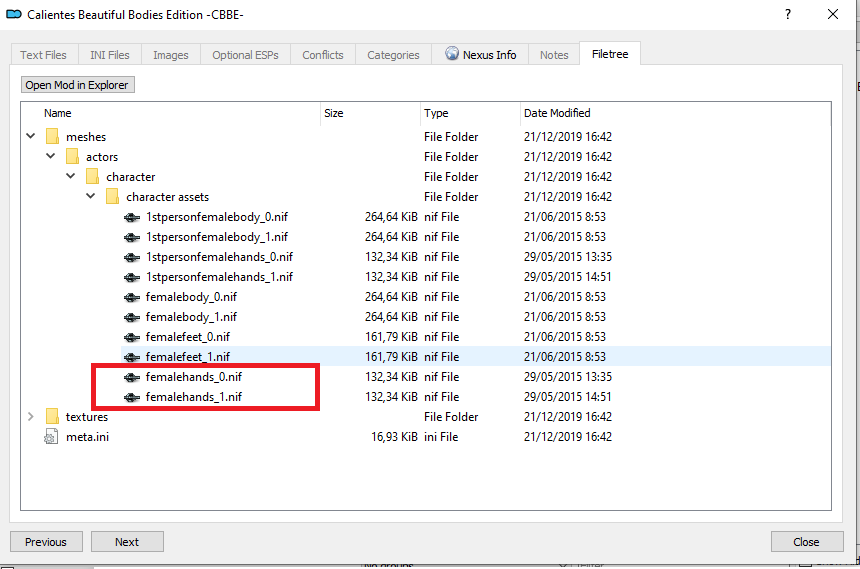
Task: Go to the Previous mod
Action: 46,542
